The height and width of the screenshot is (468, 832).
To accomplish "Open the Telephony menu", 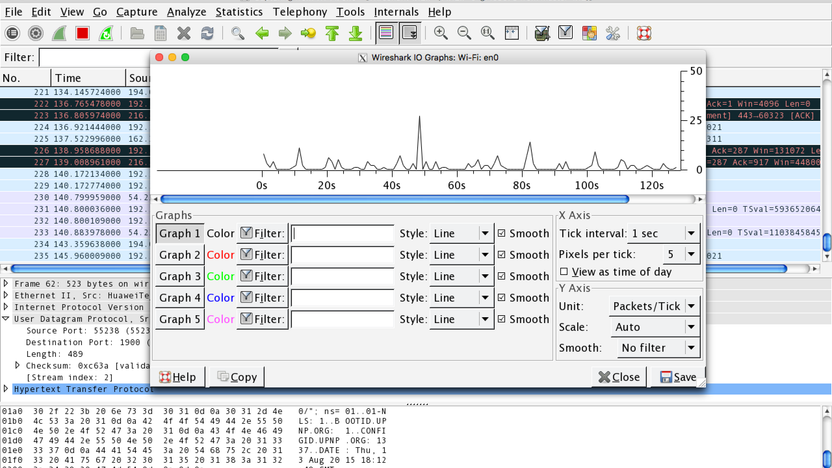I will [300, 12].
